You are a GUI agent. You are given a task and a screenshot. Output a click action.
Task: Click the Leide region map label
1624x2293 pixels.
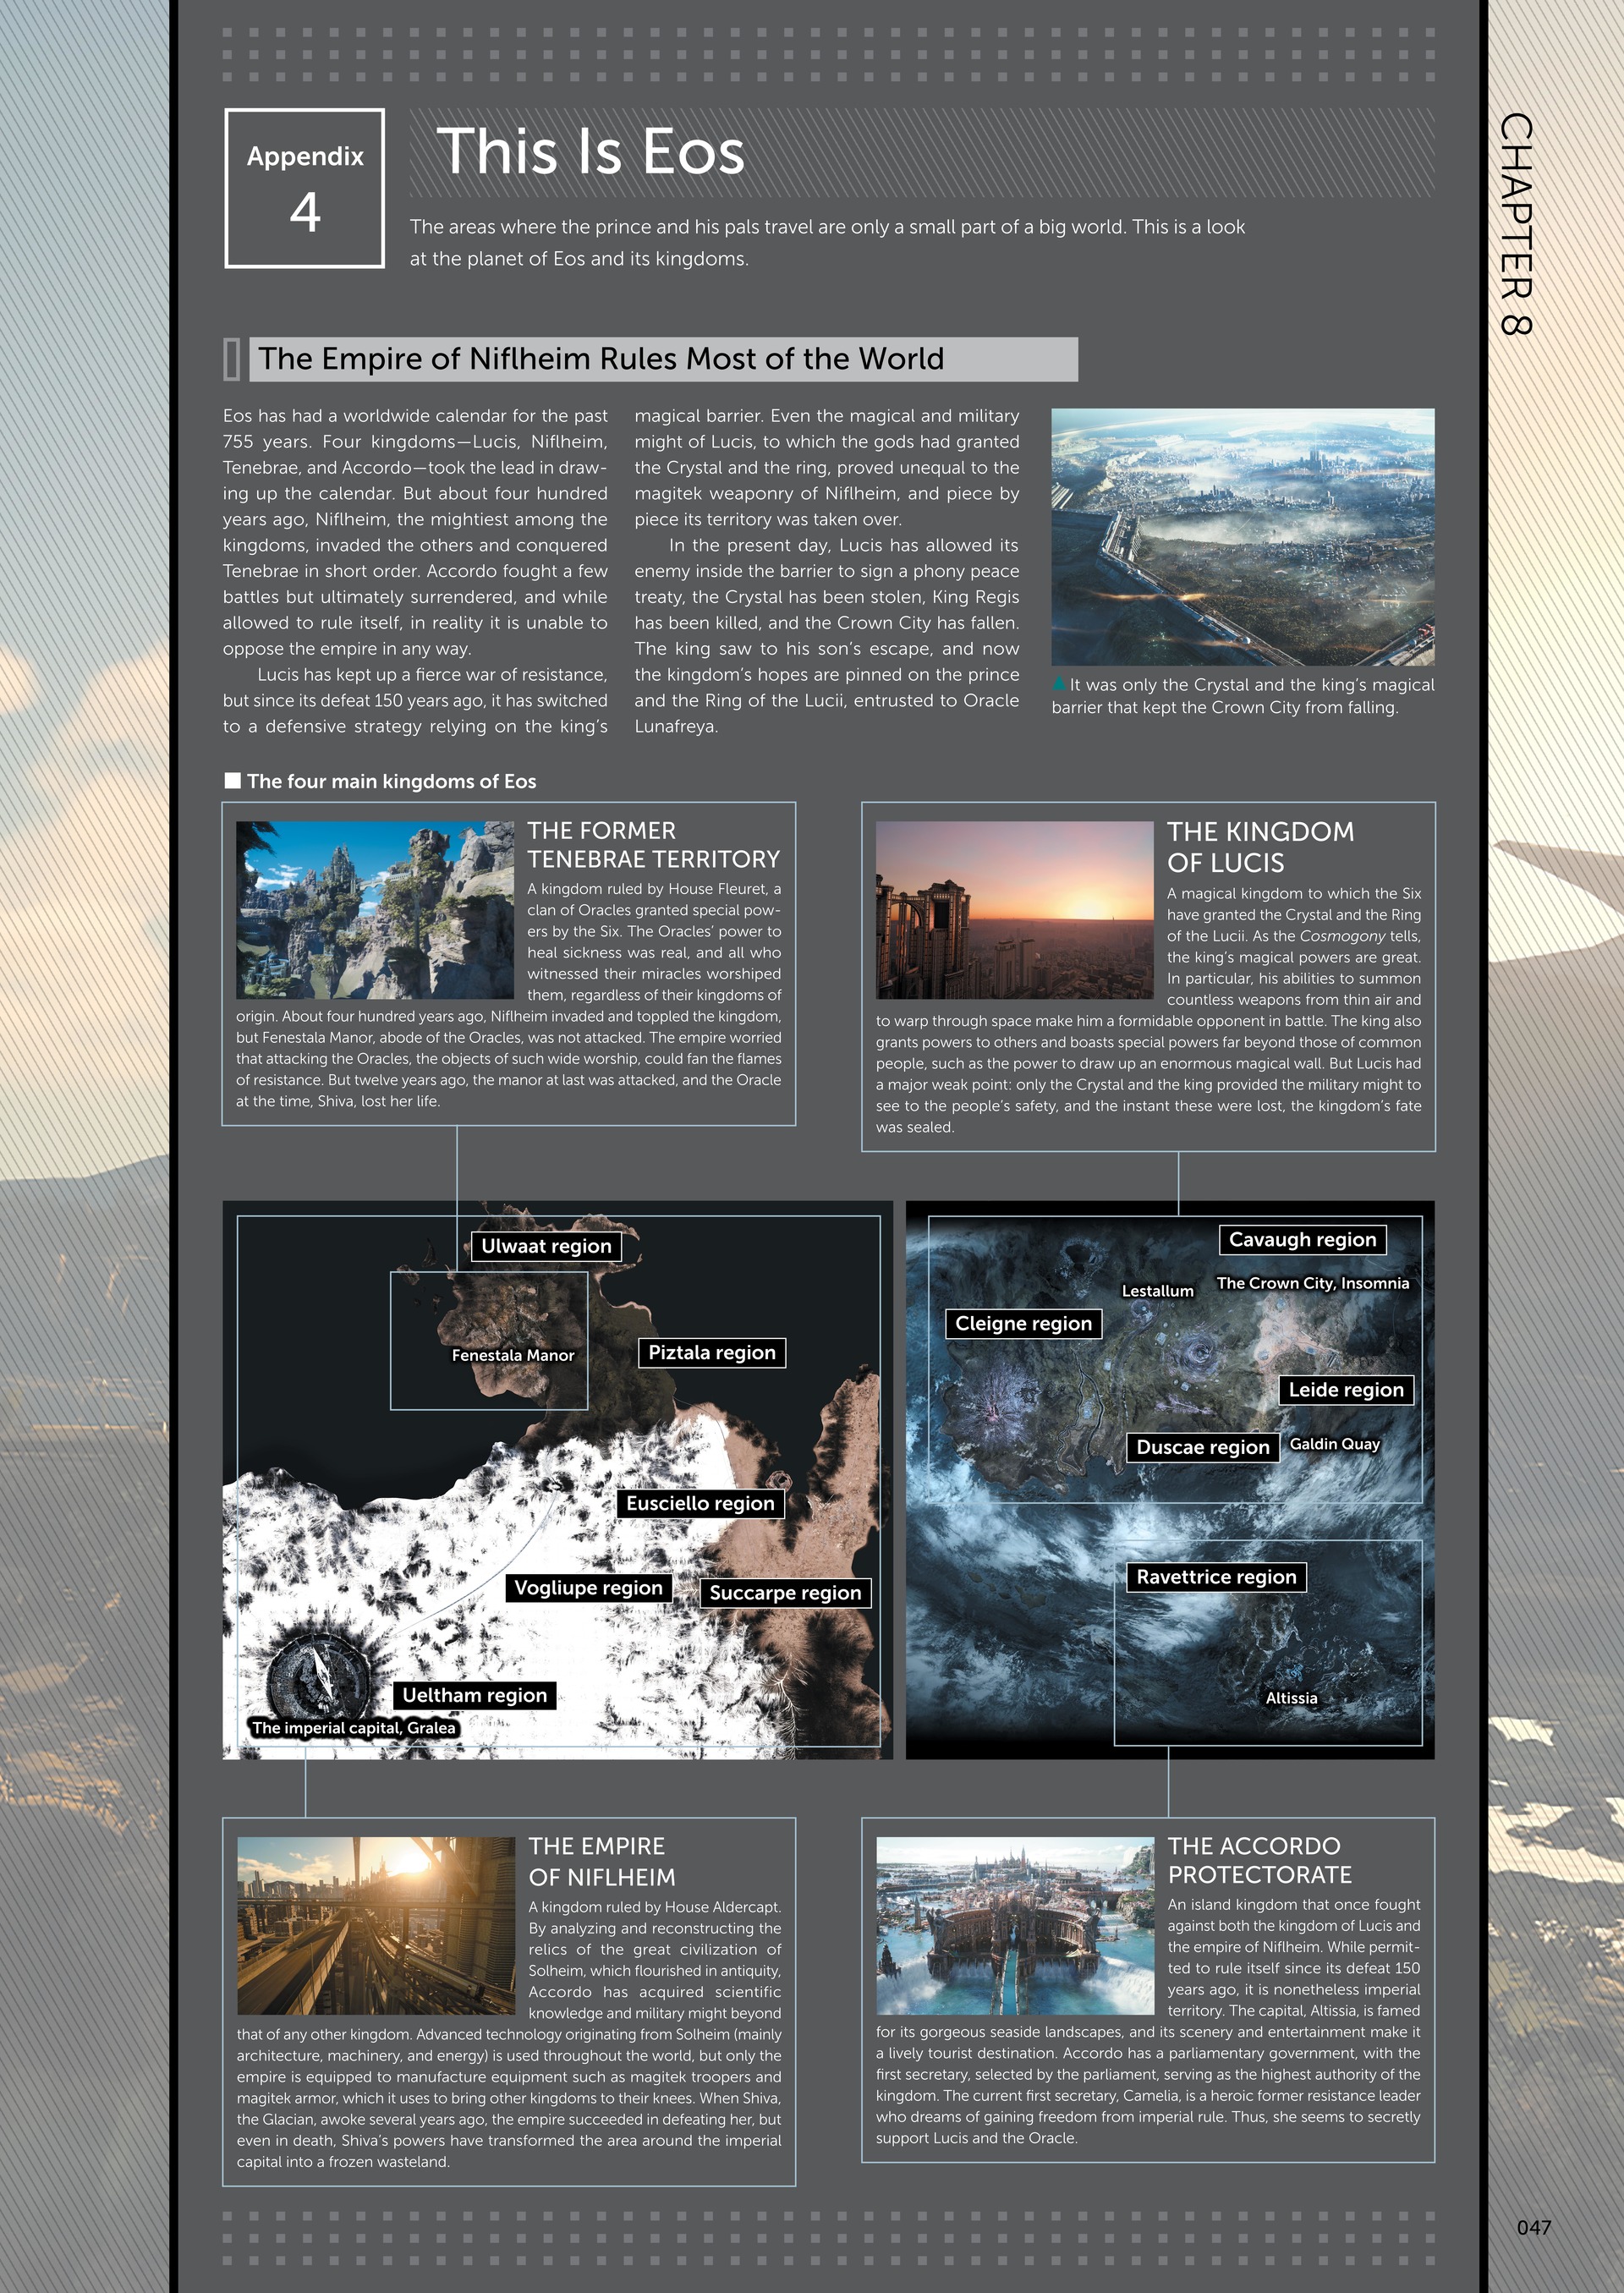point(1346,1390)
